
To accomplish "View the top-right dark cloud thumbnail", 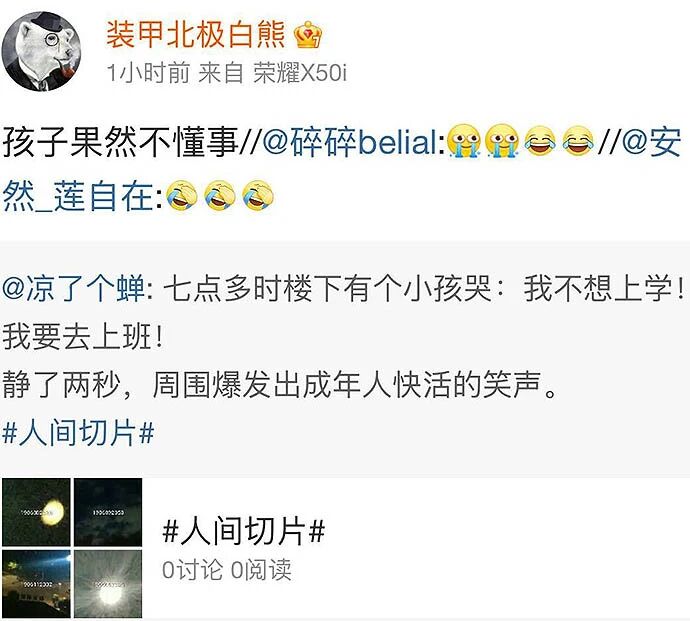I will 108,512.
